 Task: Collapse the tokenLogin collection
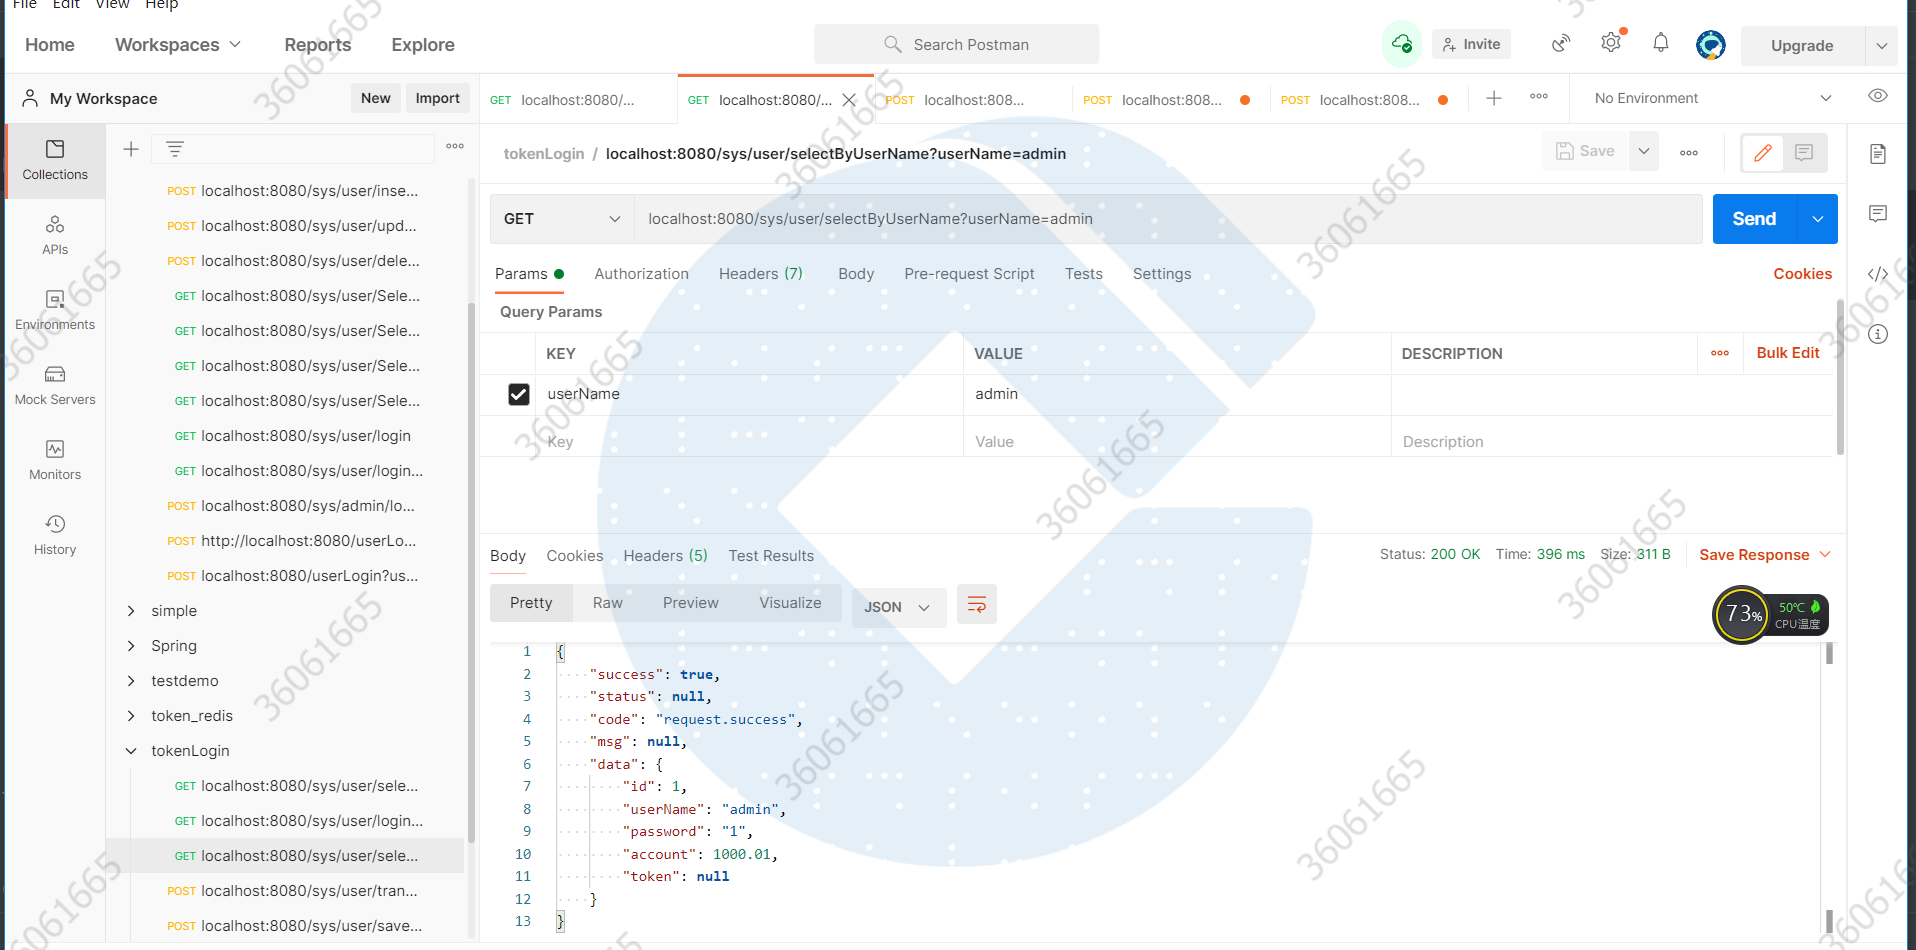[x=131, y=751]
